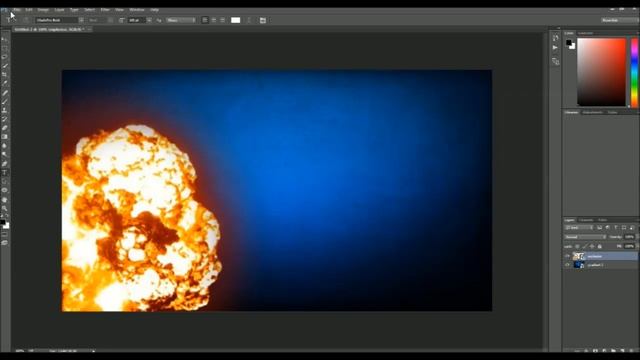Toggle the Character and Paragraph panels
Screen dimensions: 640x360
click(x=263, y=20)
